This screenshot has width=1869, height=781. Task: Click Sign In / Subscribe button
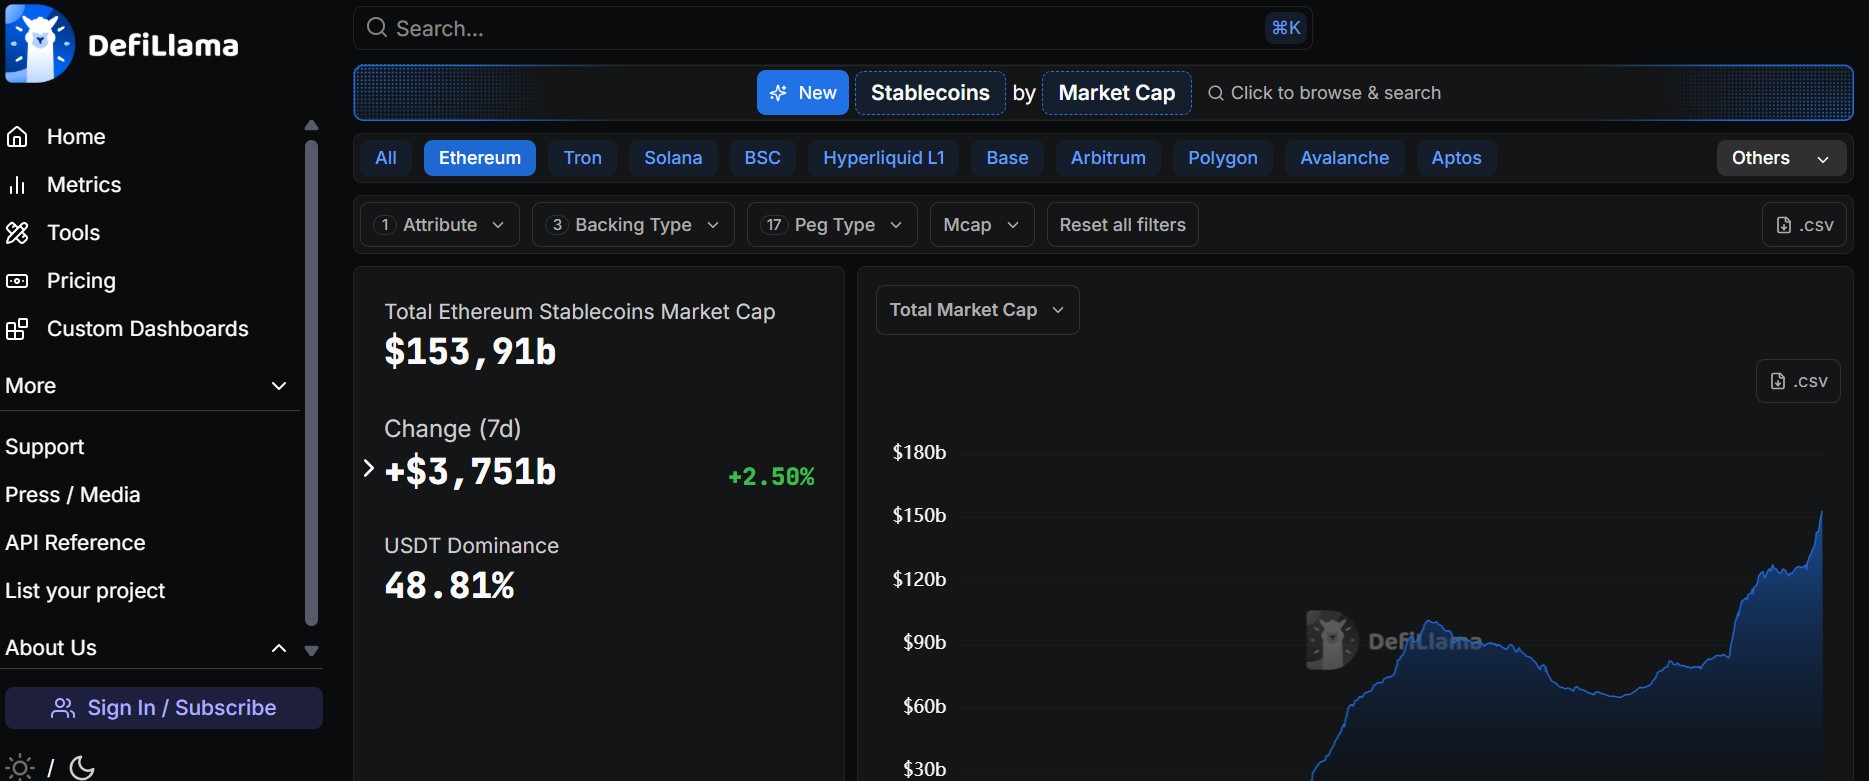pyautogui.click(x=164, y=708)
